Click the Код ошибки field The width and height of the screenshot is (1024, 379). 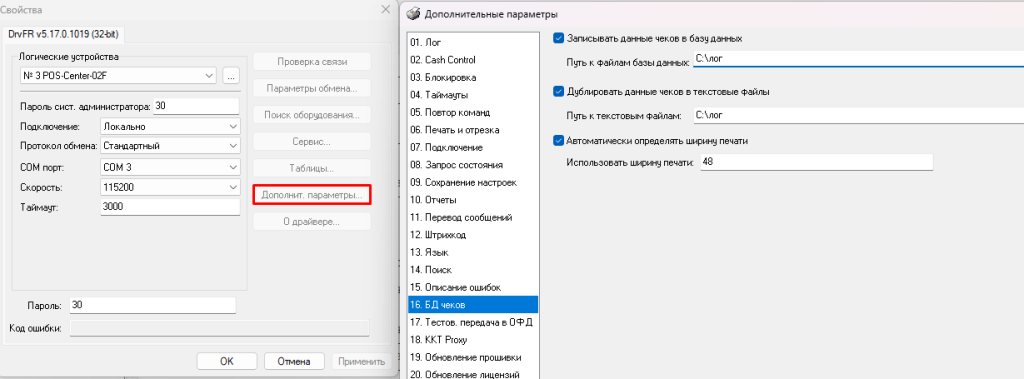(219, 328)
